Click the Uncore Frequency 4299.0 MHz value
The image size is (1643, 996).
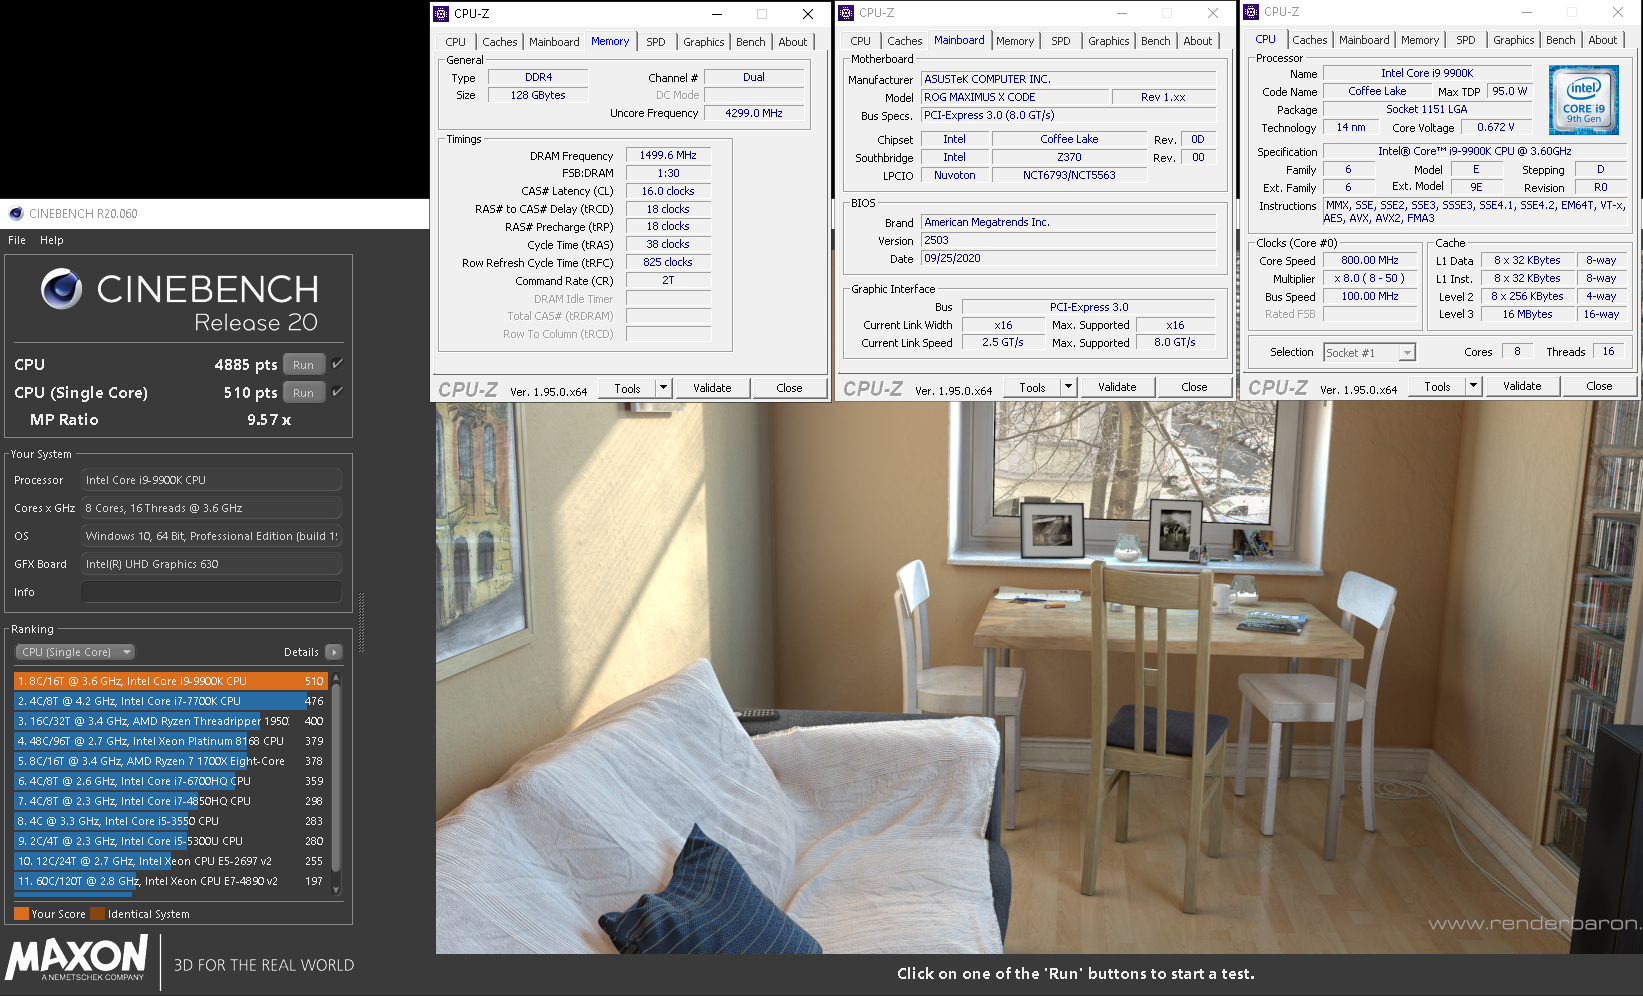click(x=754, y=113)
